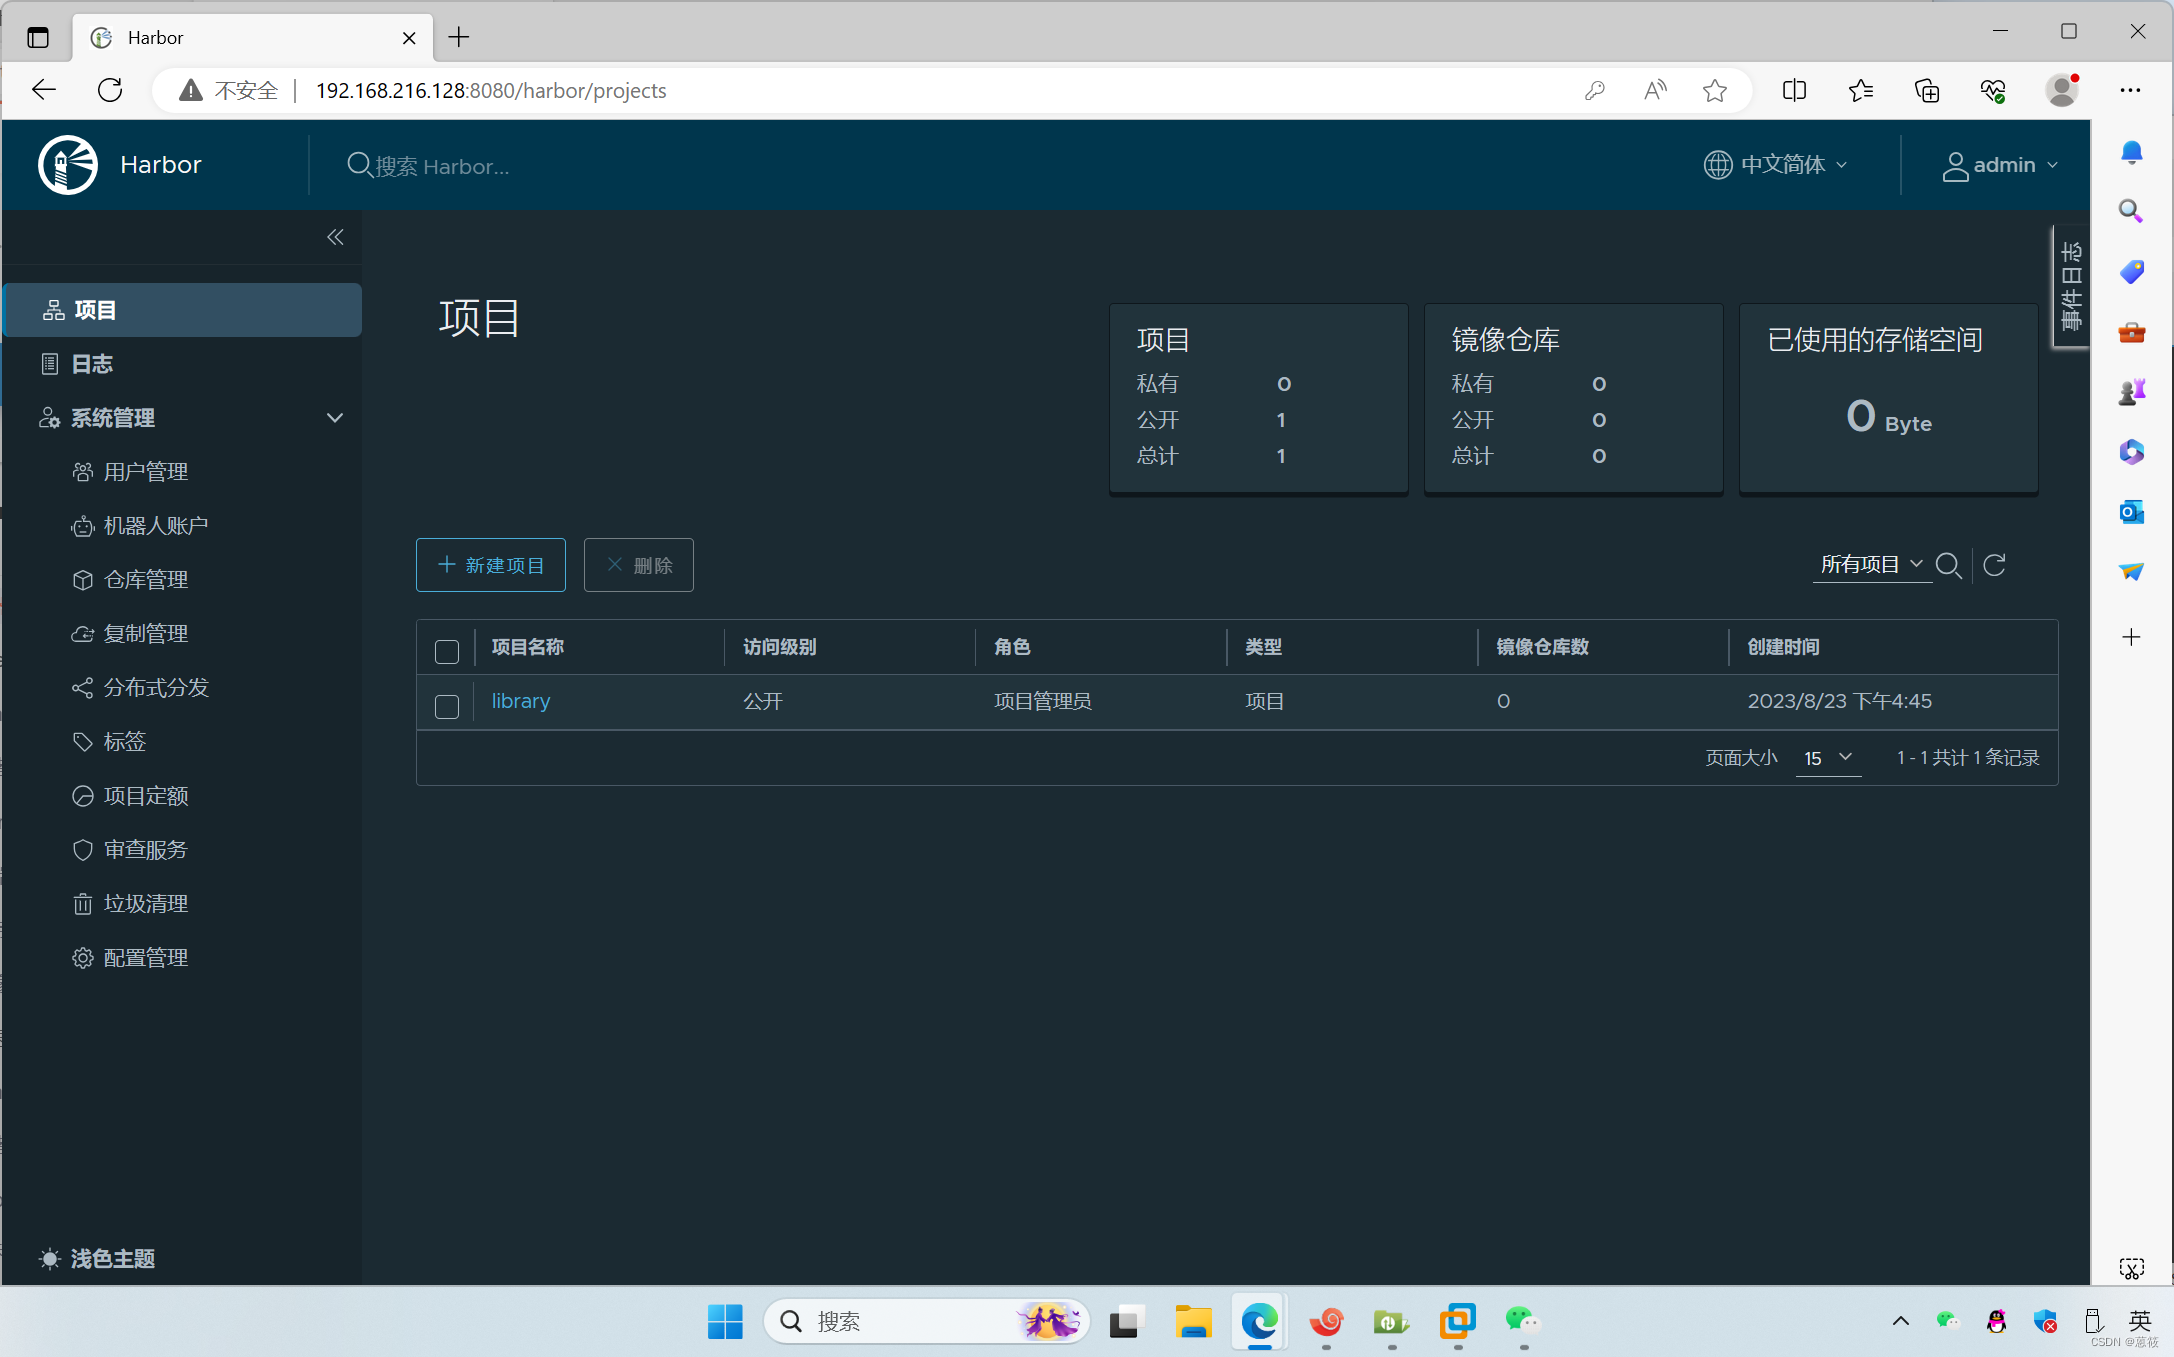Select the 标签 section
Viewport: 2174px width, 1357px height.
click(126, 741)
